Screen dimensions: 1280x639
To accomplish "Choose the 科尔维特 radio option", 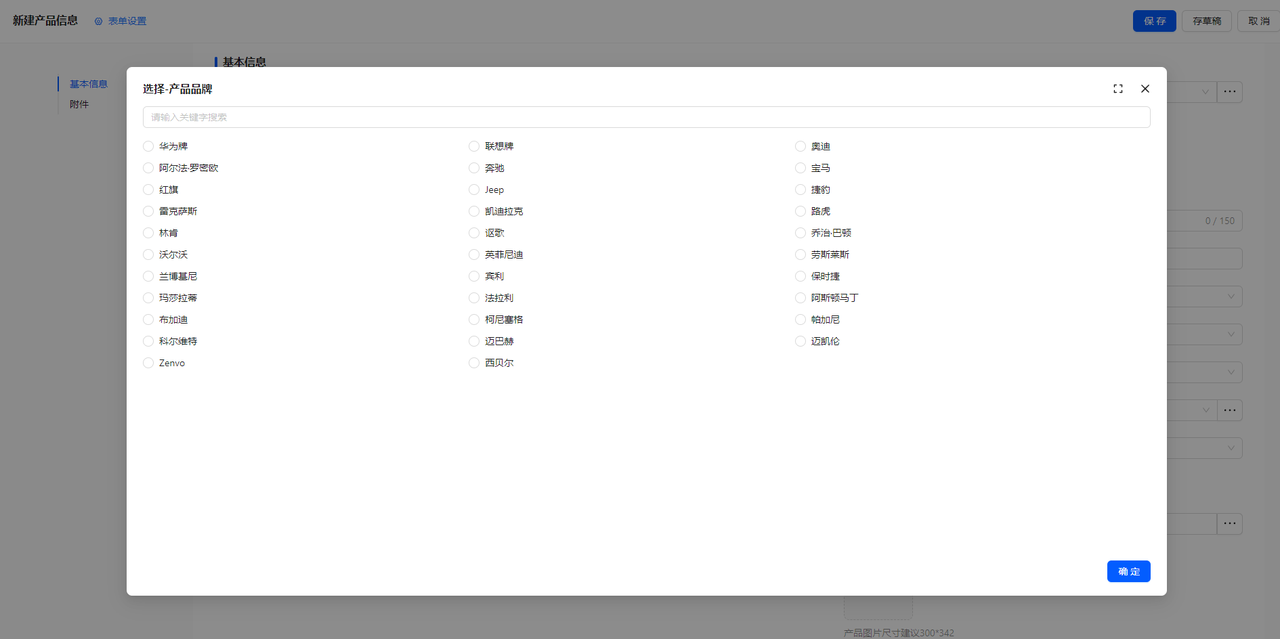I will [x=149, y=341].
